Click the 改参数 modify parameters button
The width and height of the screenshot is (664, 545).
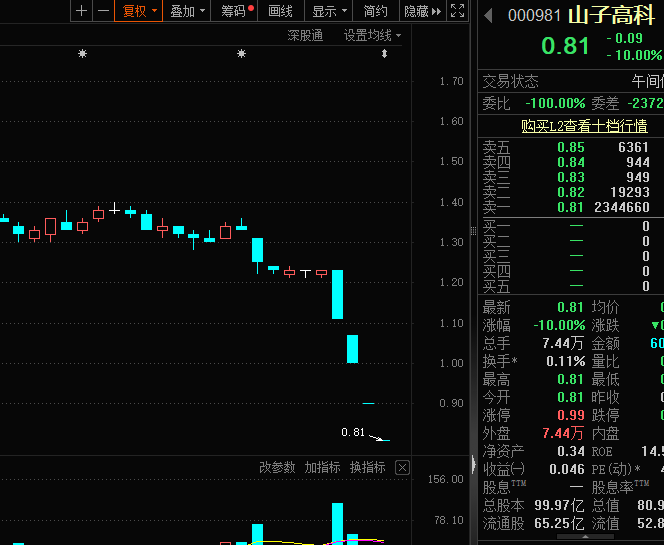tap(277, 467)
